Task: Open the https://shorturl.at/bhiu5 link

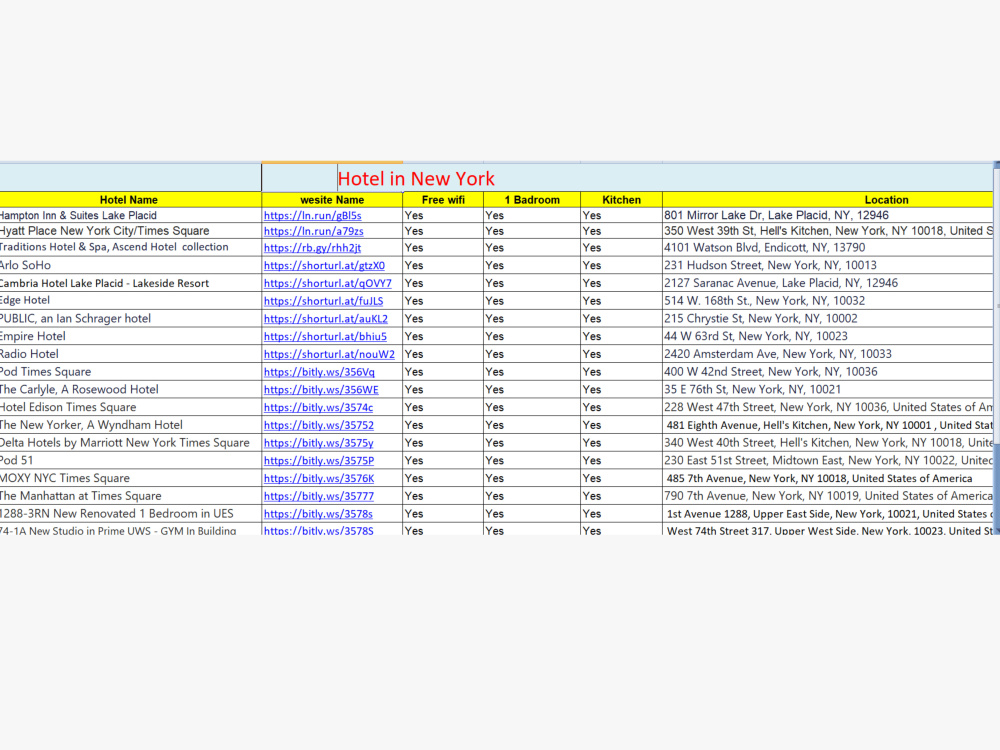Action: 325,336
